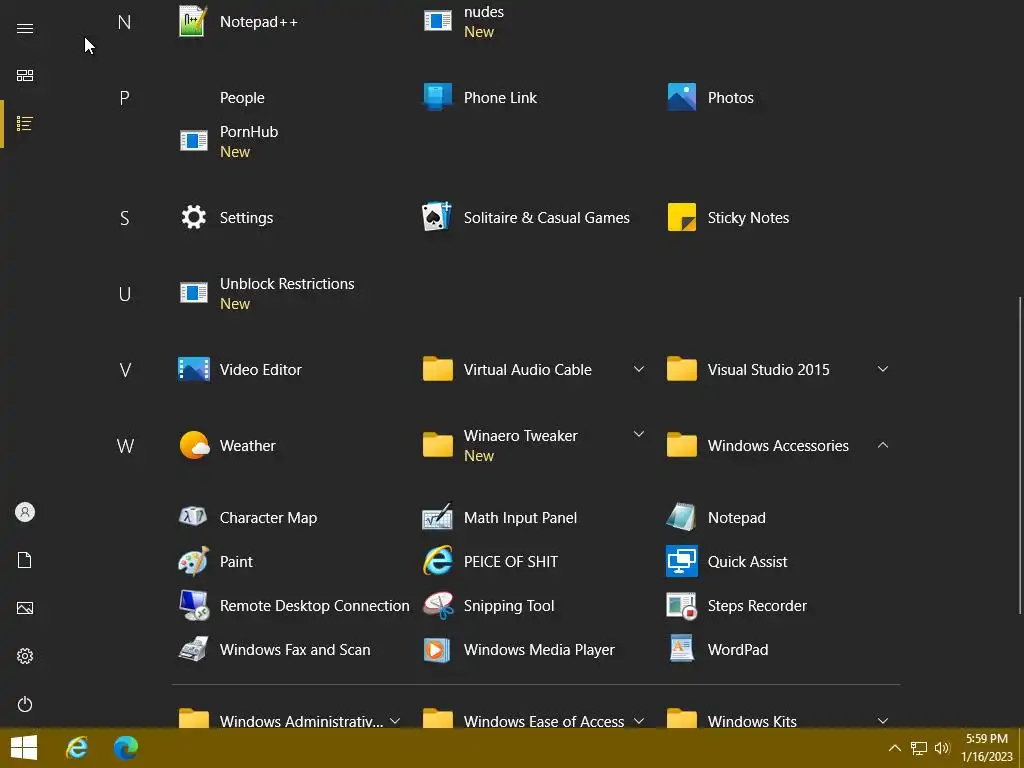Show hidden system tray icons
Image resolution: width=1024 pixels, height=768 pixels.
click(895, 748)
